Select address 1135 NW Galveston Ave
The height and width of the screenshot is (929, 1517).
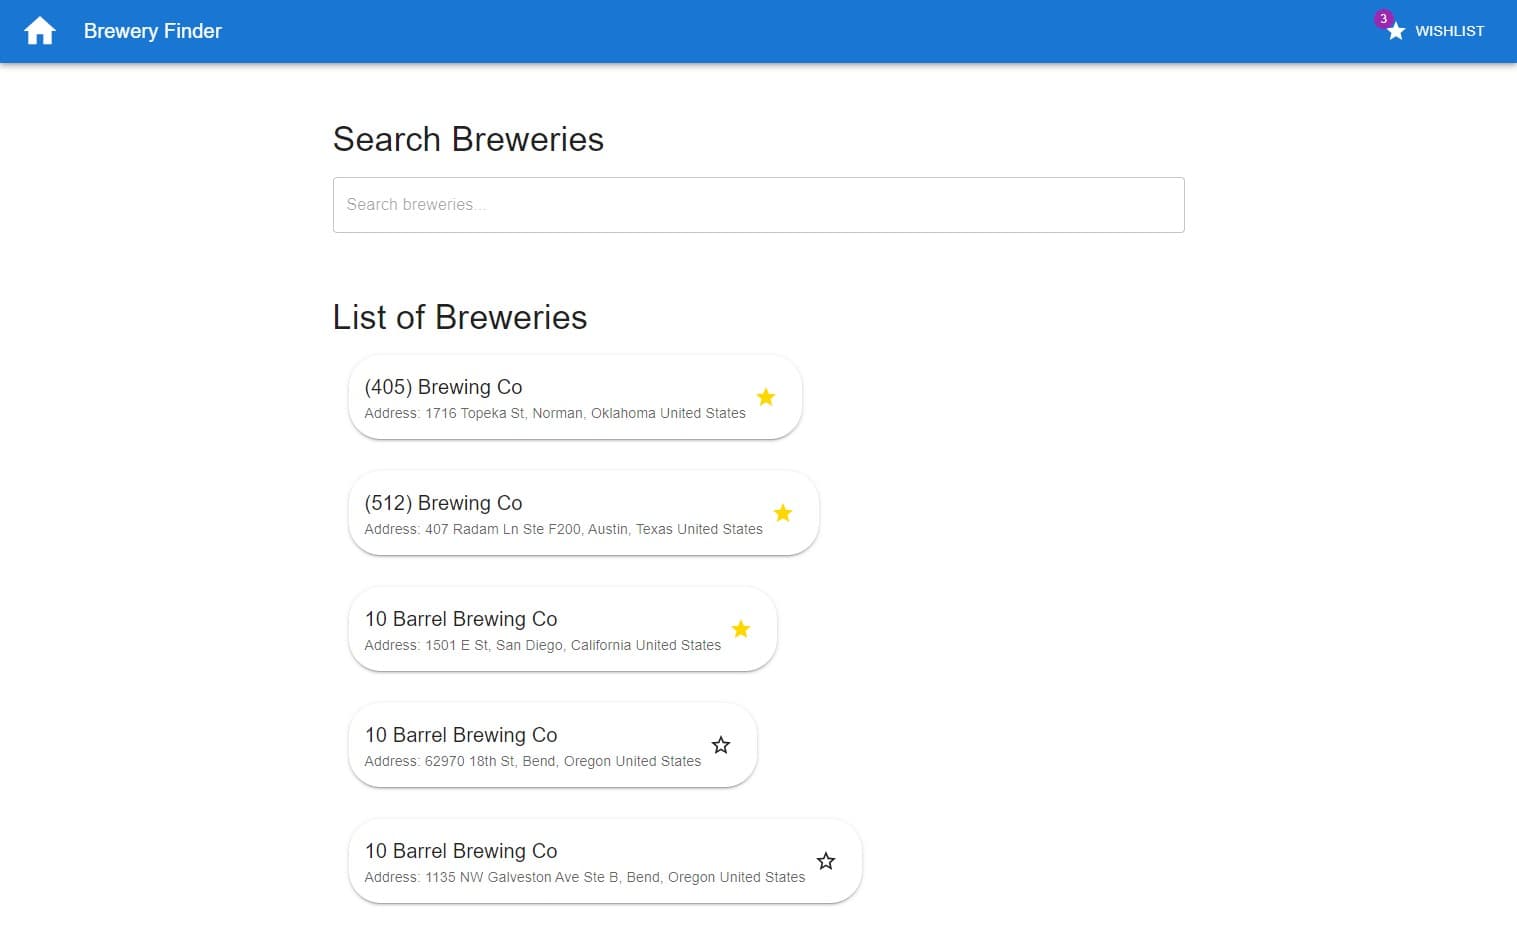pos(585,877)
